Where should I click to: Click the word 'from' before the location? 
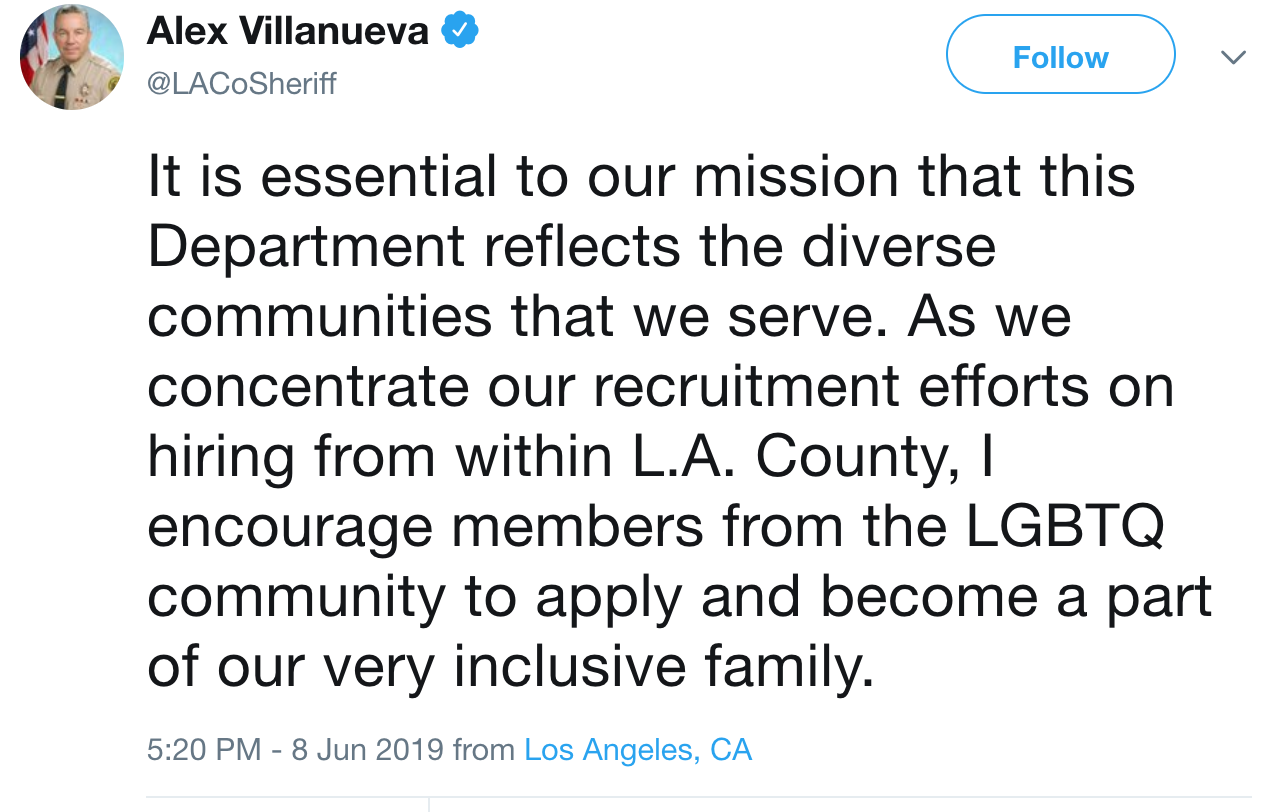pyautogui.click(x=484, y=749)
